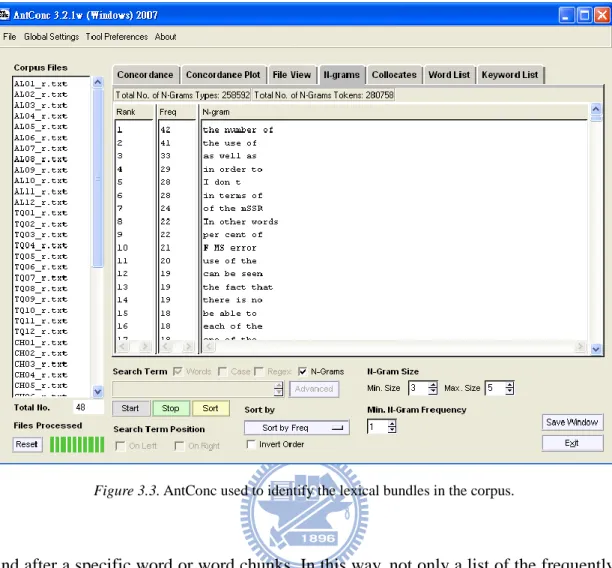Open the File menu
Viewport: 612px width, 568px height.
9,37
